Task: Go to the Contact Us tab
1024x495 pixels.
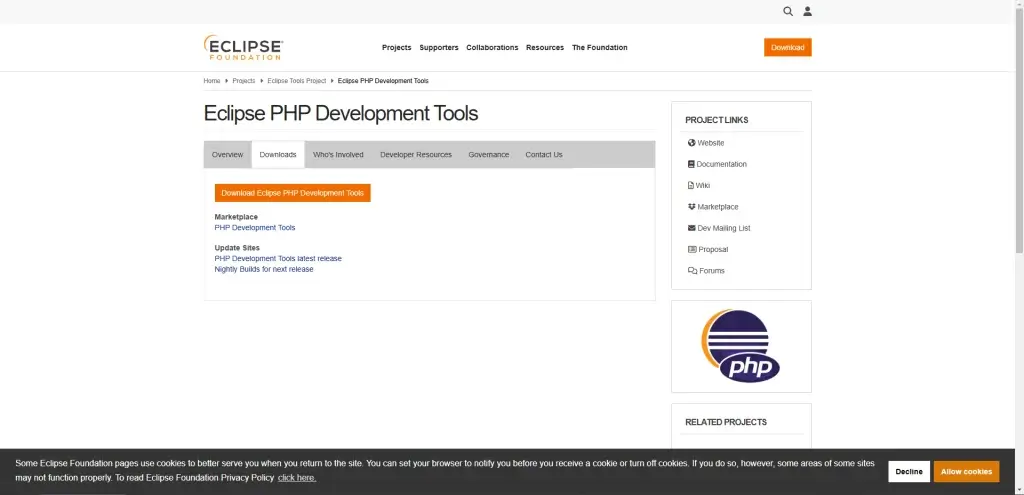Action: (543, 155)
